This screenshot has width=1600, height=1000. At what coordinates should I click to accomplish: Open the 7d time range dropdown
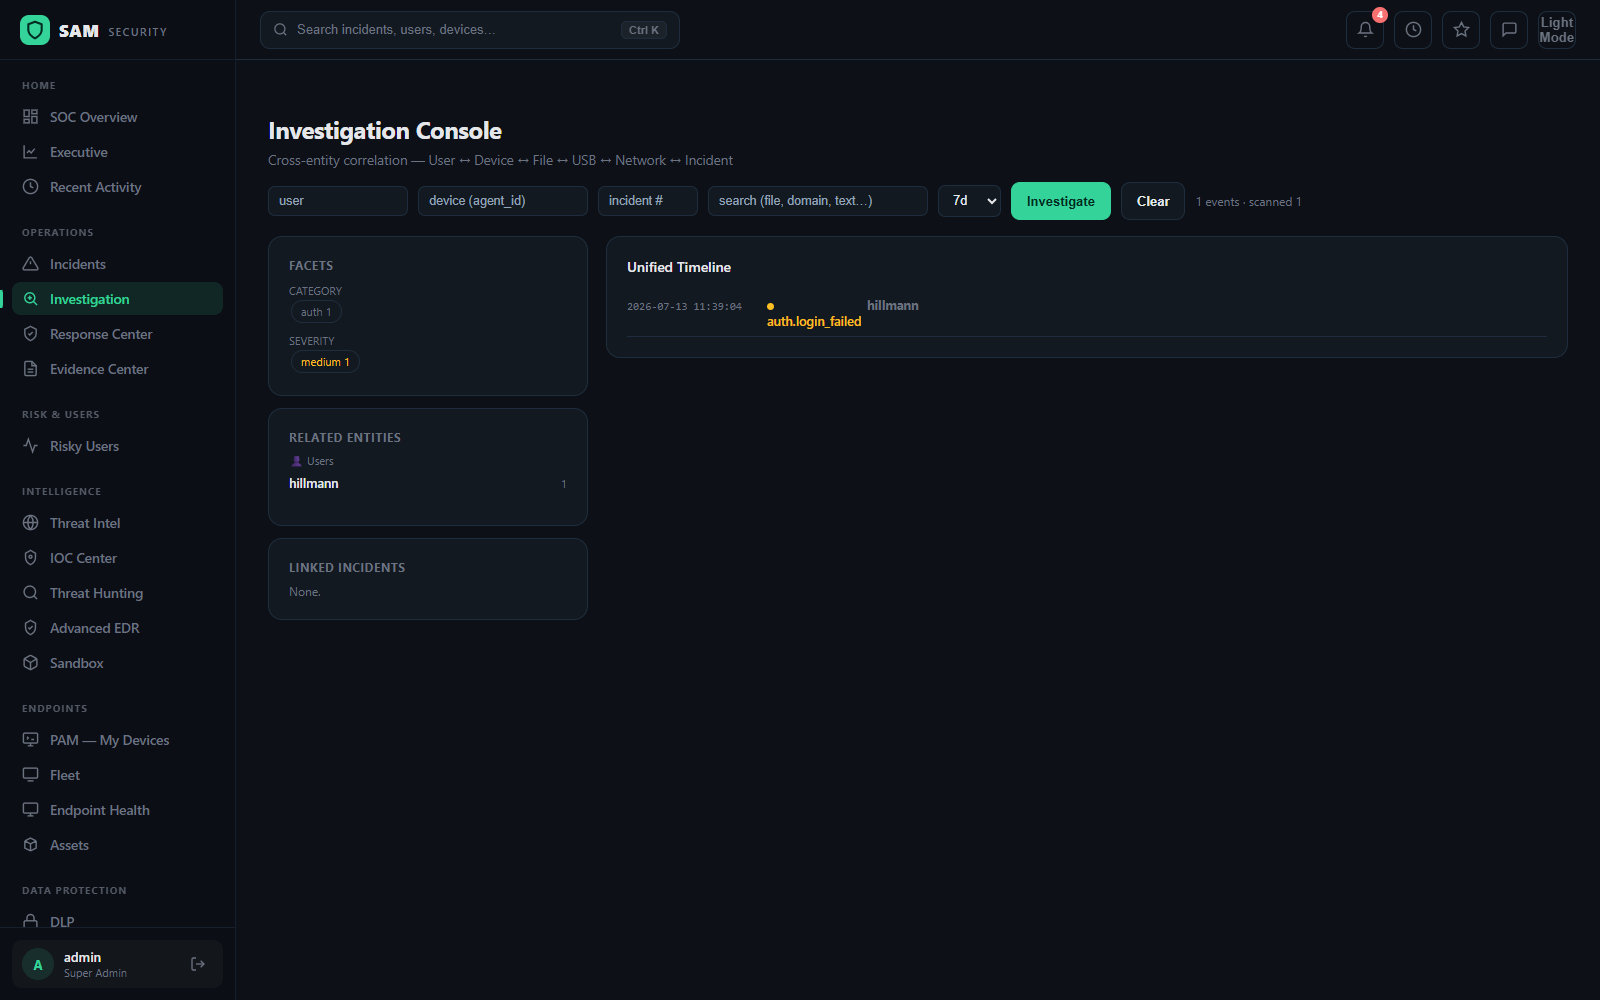tap(969, 201)
